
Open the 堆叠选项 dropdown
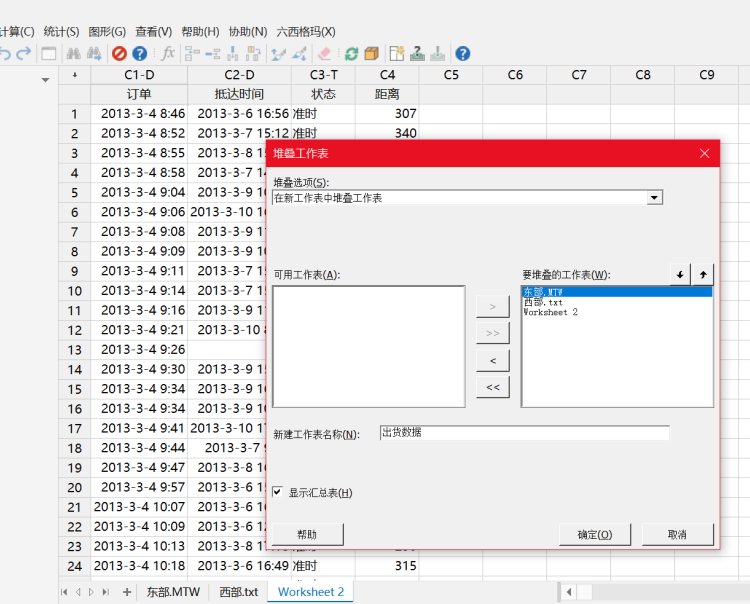tap(654, 198)
